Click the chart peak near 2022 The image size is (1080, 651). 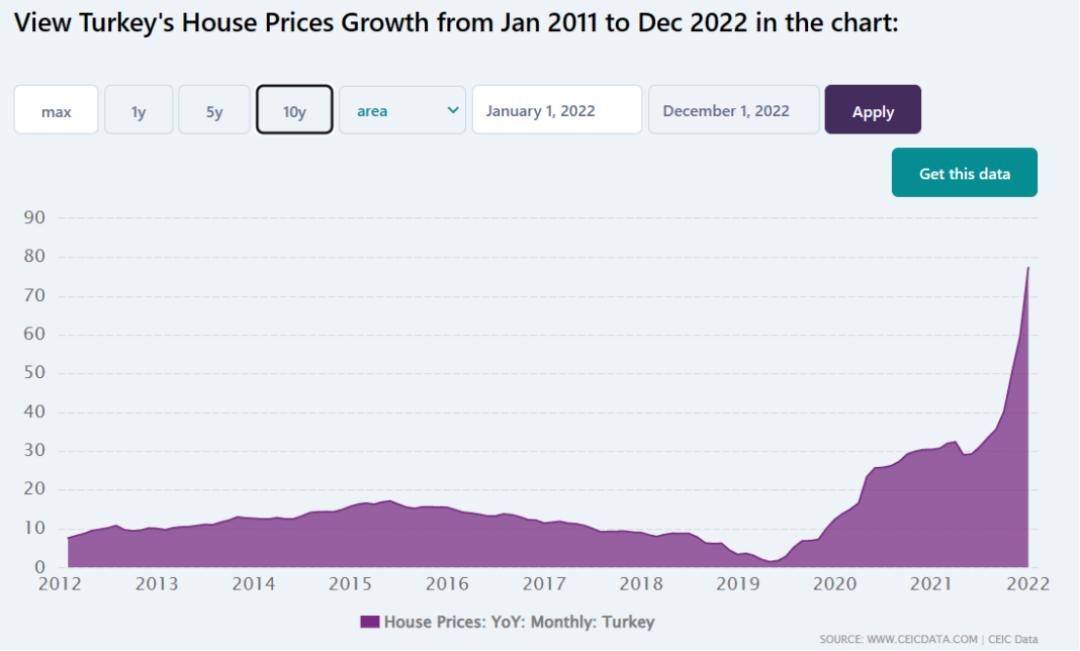[x=1027, y=268]
